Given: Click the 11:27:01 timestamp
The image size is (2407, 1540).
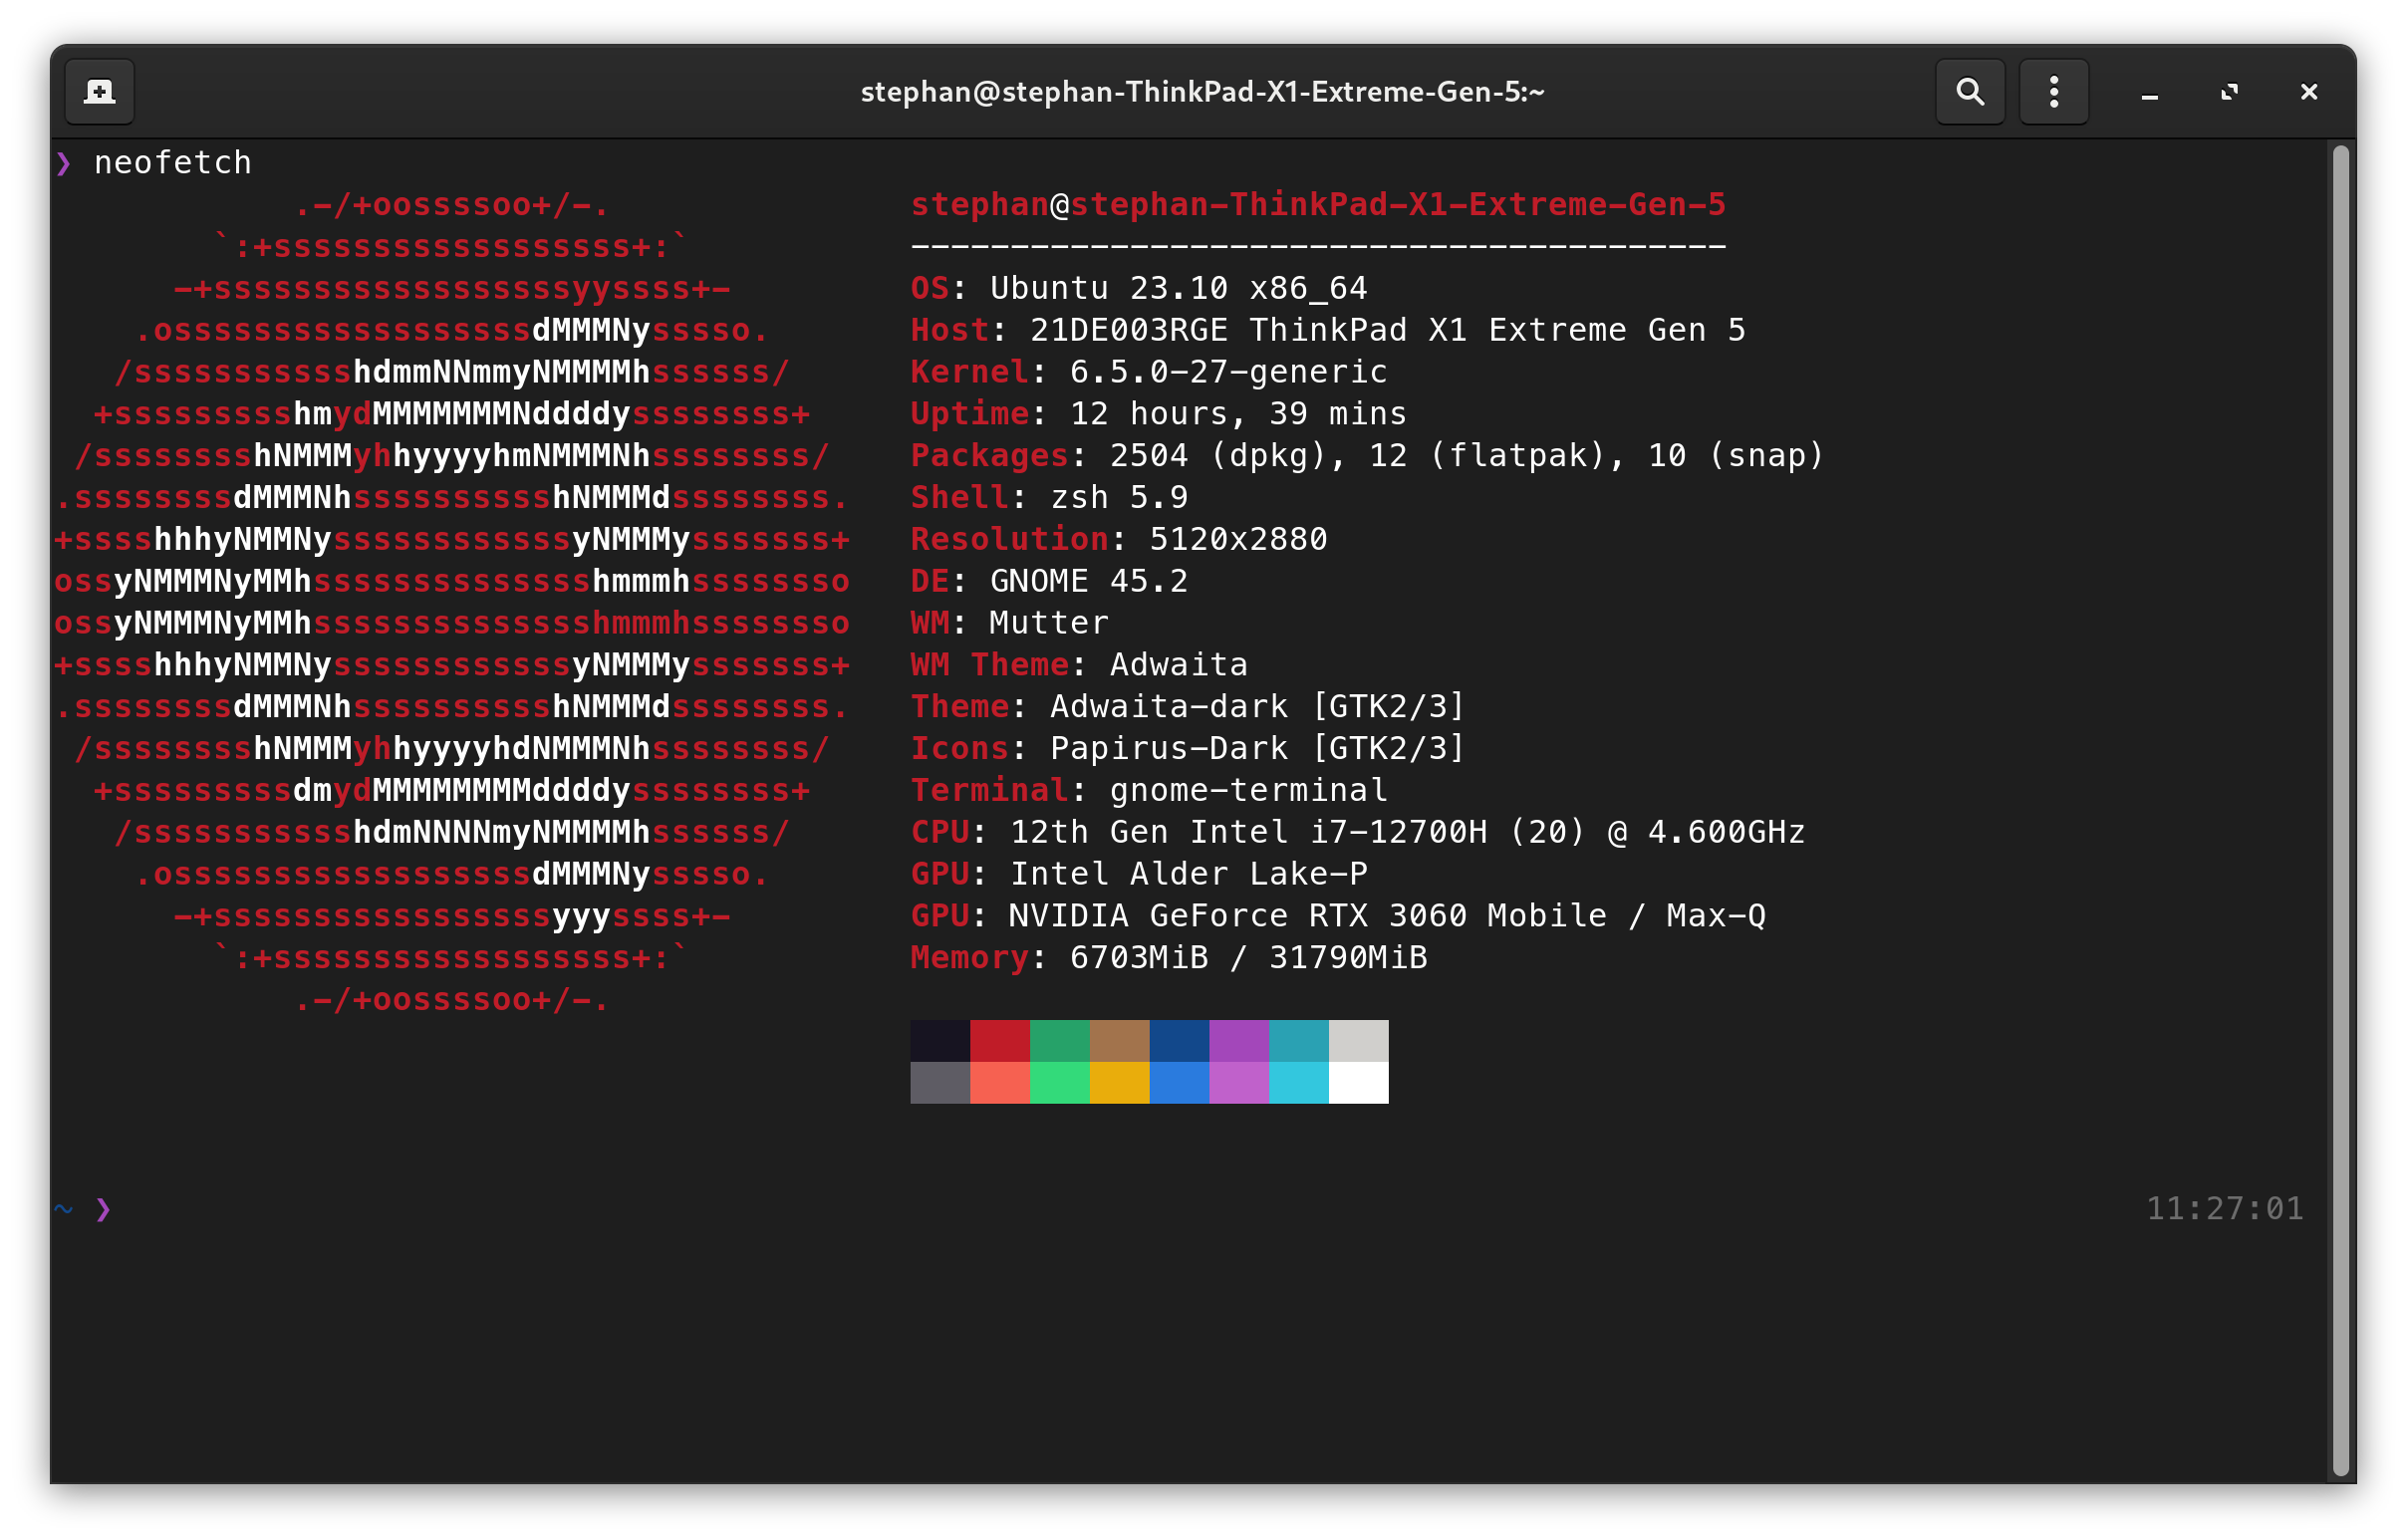Looking at the screenshot, I should [x=2224, y=1209].
